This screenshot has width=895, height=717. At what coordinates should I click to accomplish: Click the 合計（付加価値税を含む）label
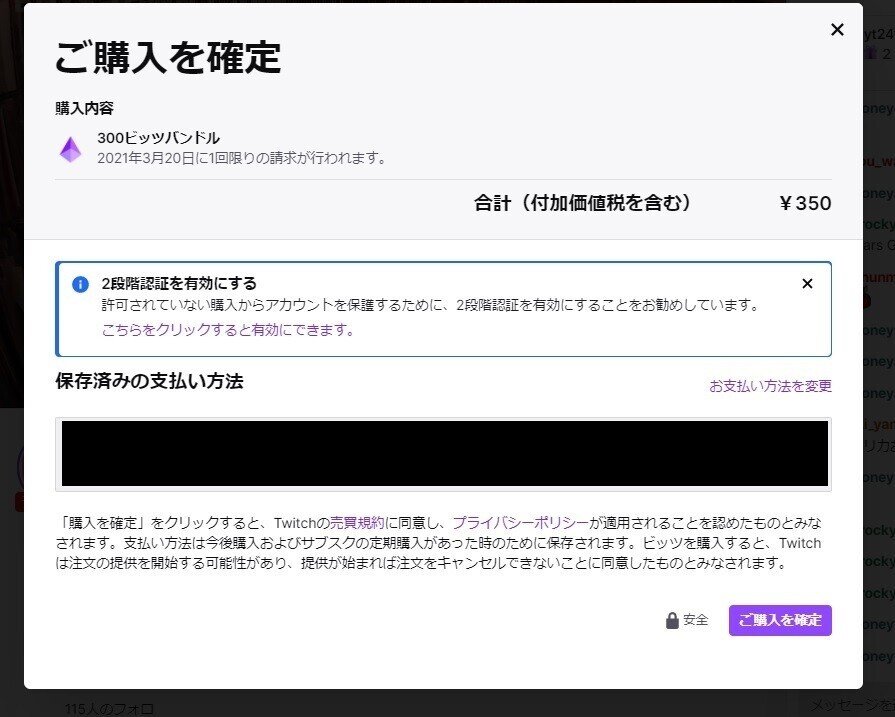point(582,203)
